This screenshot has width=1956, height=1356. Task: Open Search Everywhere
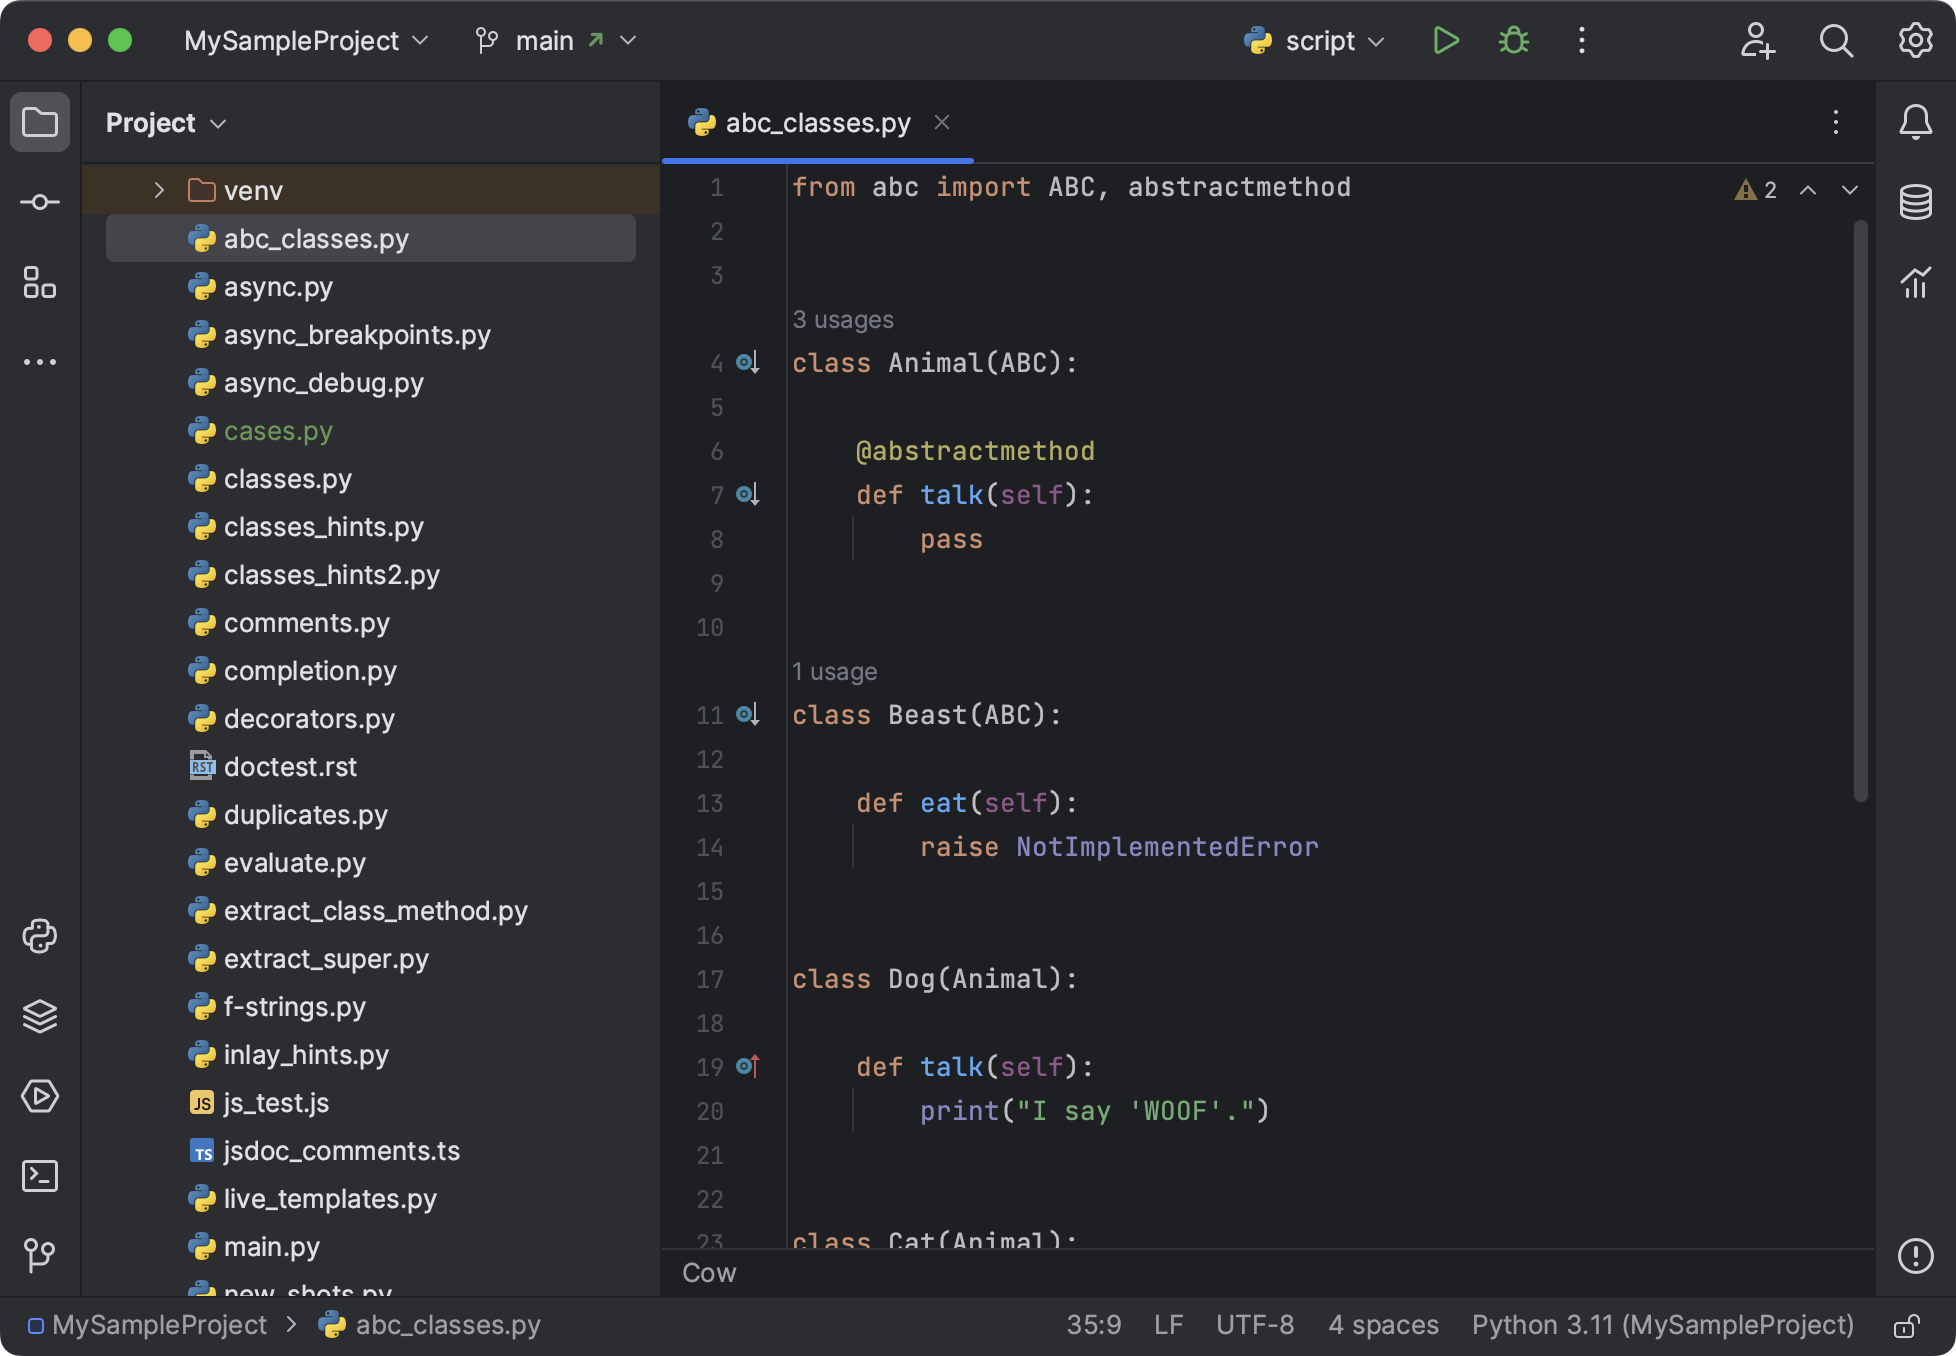point(1836,41)
